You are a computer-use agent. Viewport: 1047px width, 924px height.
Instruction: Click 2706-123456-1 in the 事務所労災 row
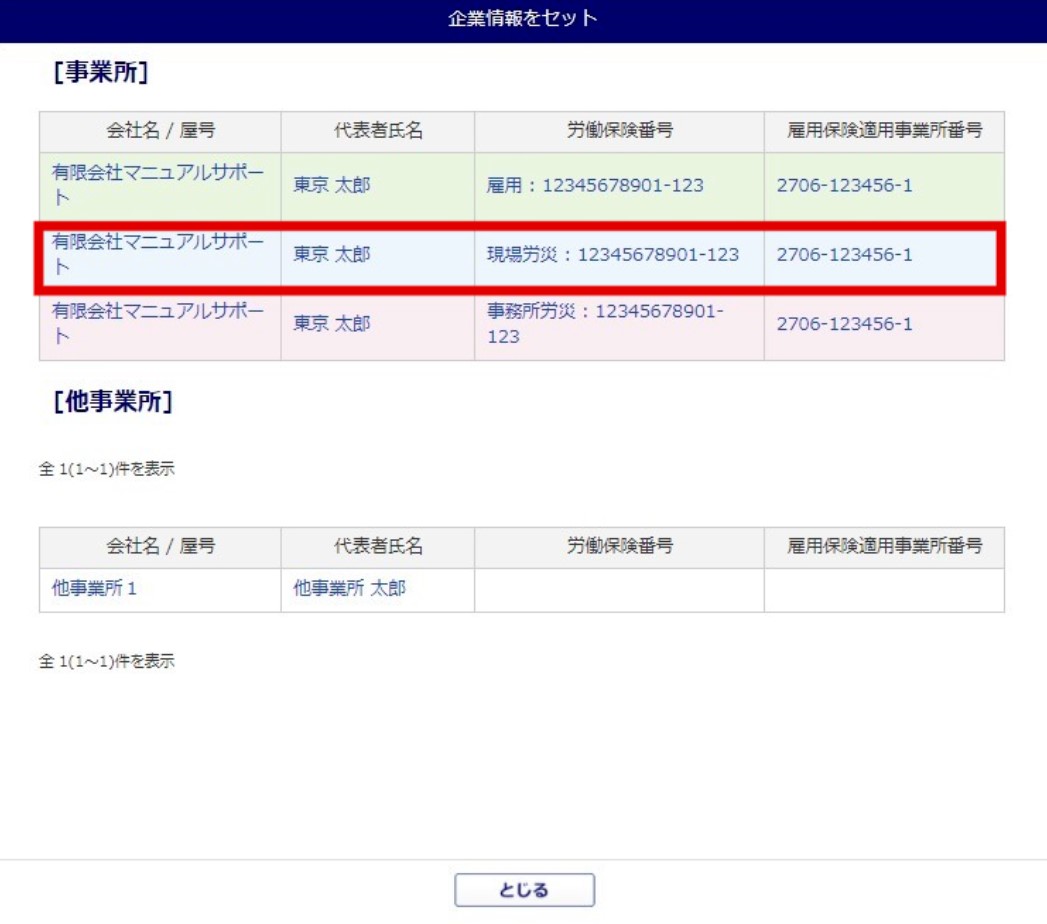coord(844,324)
